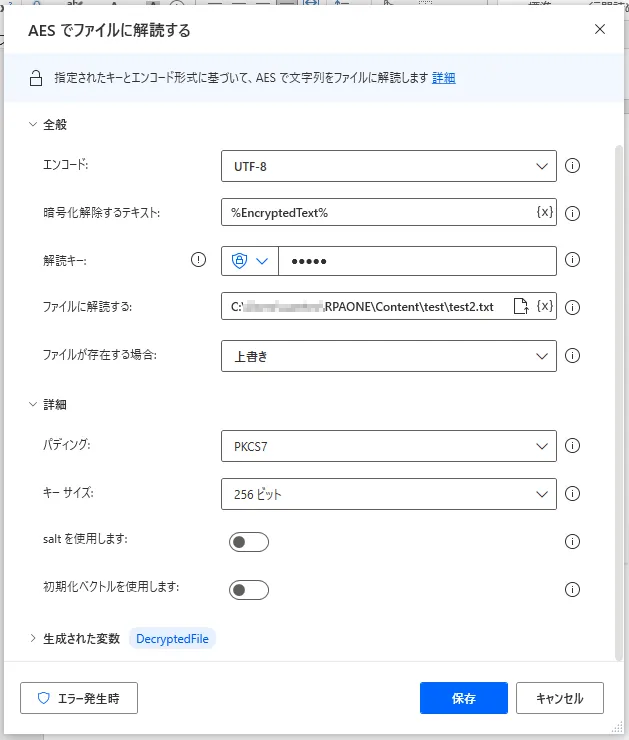The width and height of the screenshot is (629, 740).
Task: Click the resize grip at dialog corner
Action: [x=617, y=727]
